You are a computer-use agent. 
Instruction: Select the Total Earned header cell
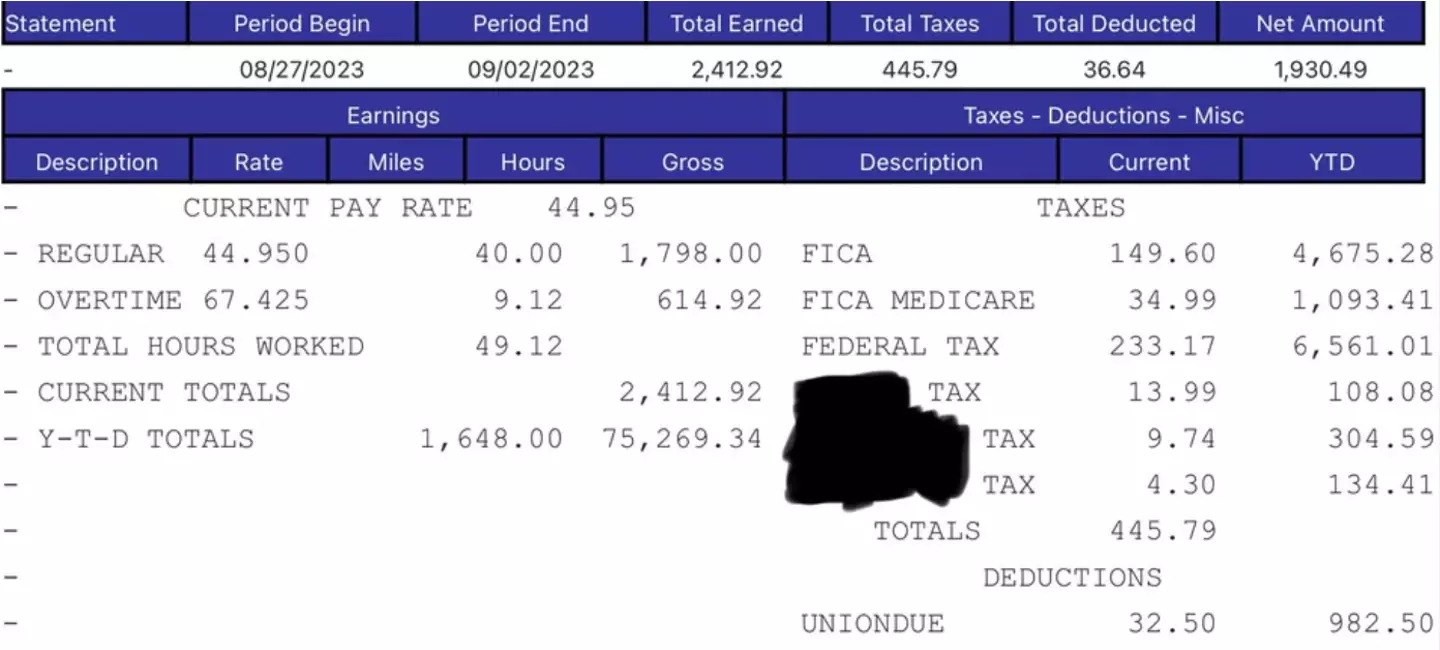coord(737,23)
